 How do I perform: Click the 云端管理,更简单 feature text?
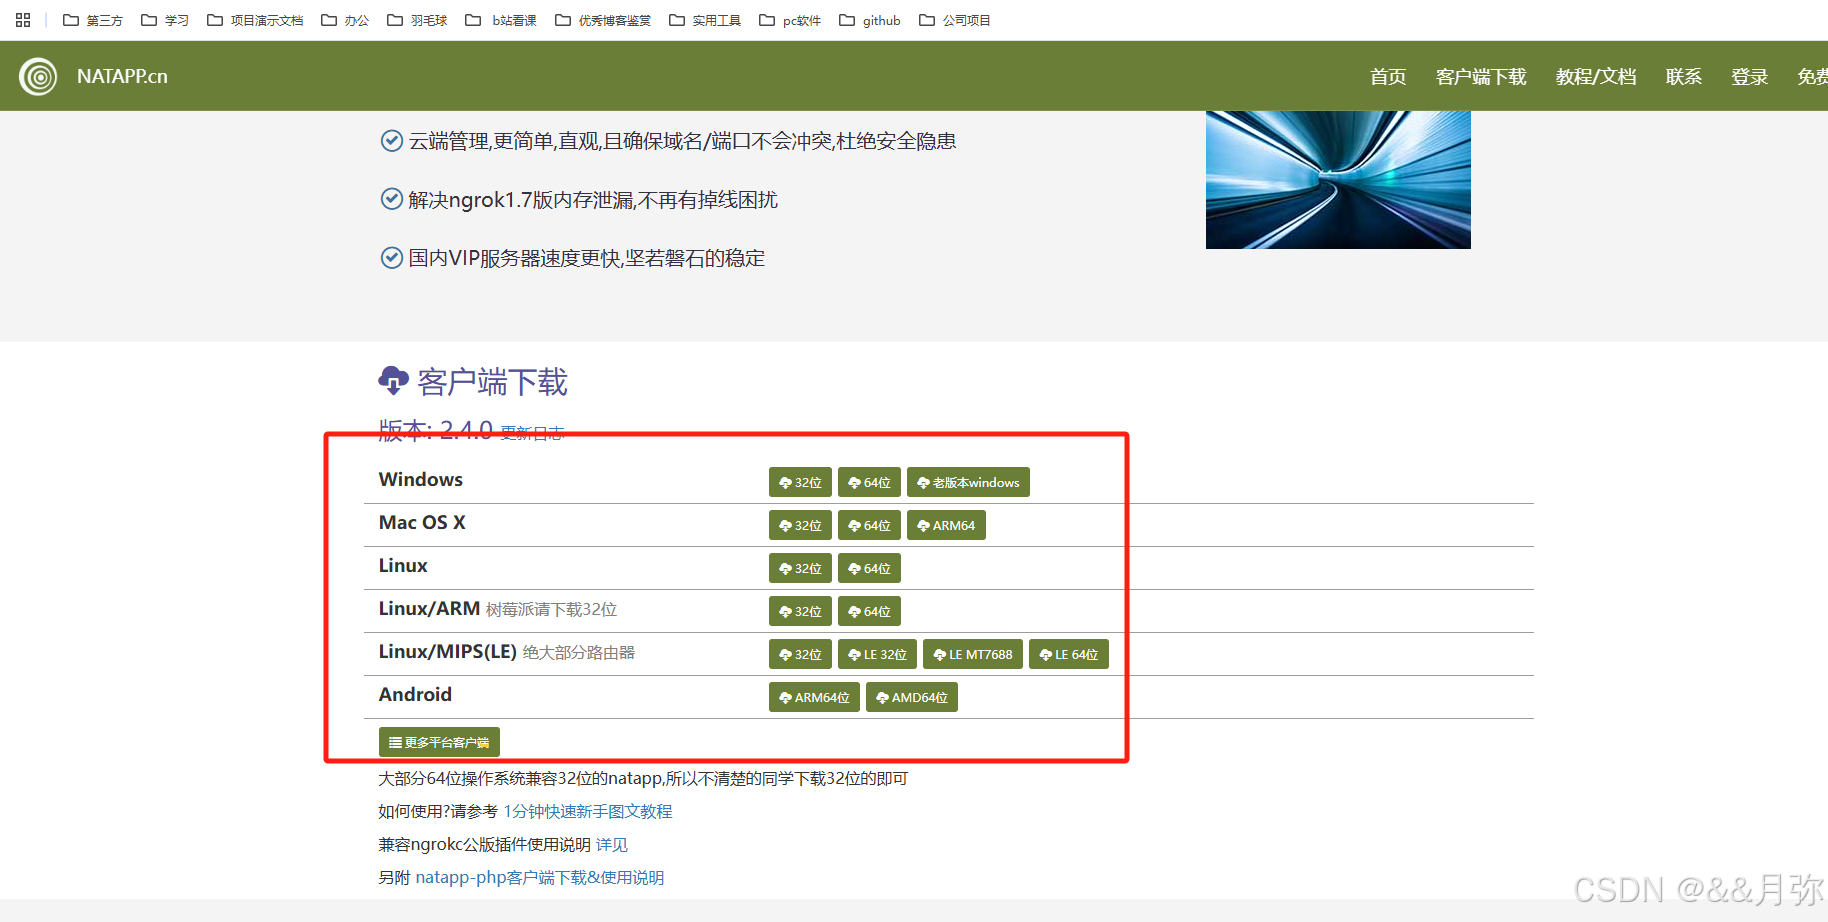pyautogui.click(x=682, y=141)
